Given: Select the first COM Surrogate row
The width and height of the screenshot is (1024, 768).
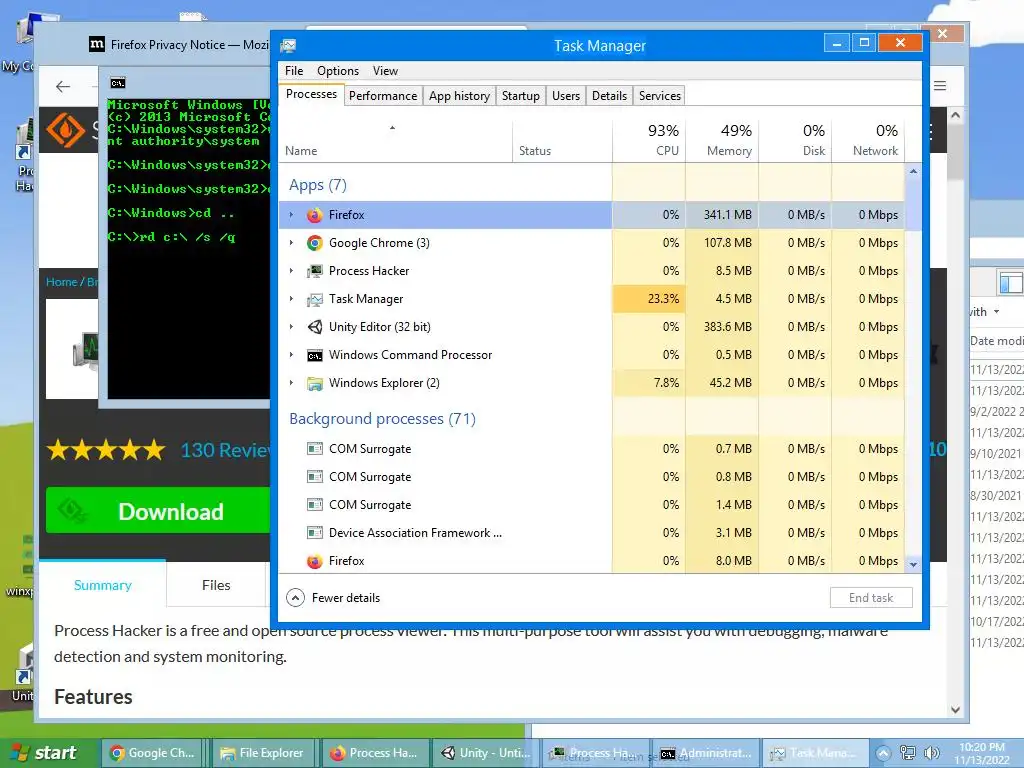Looking at the screenshot, I should click(445, 449).
